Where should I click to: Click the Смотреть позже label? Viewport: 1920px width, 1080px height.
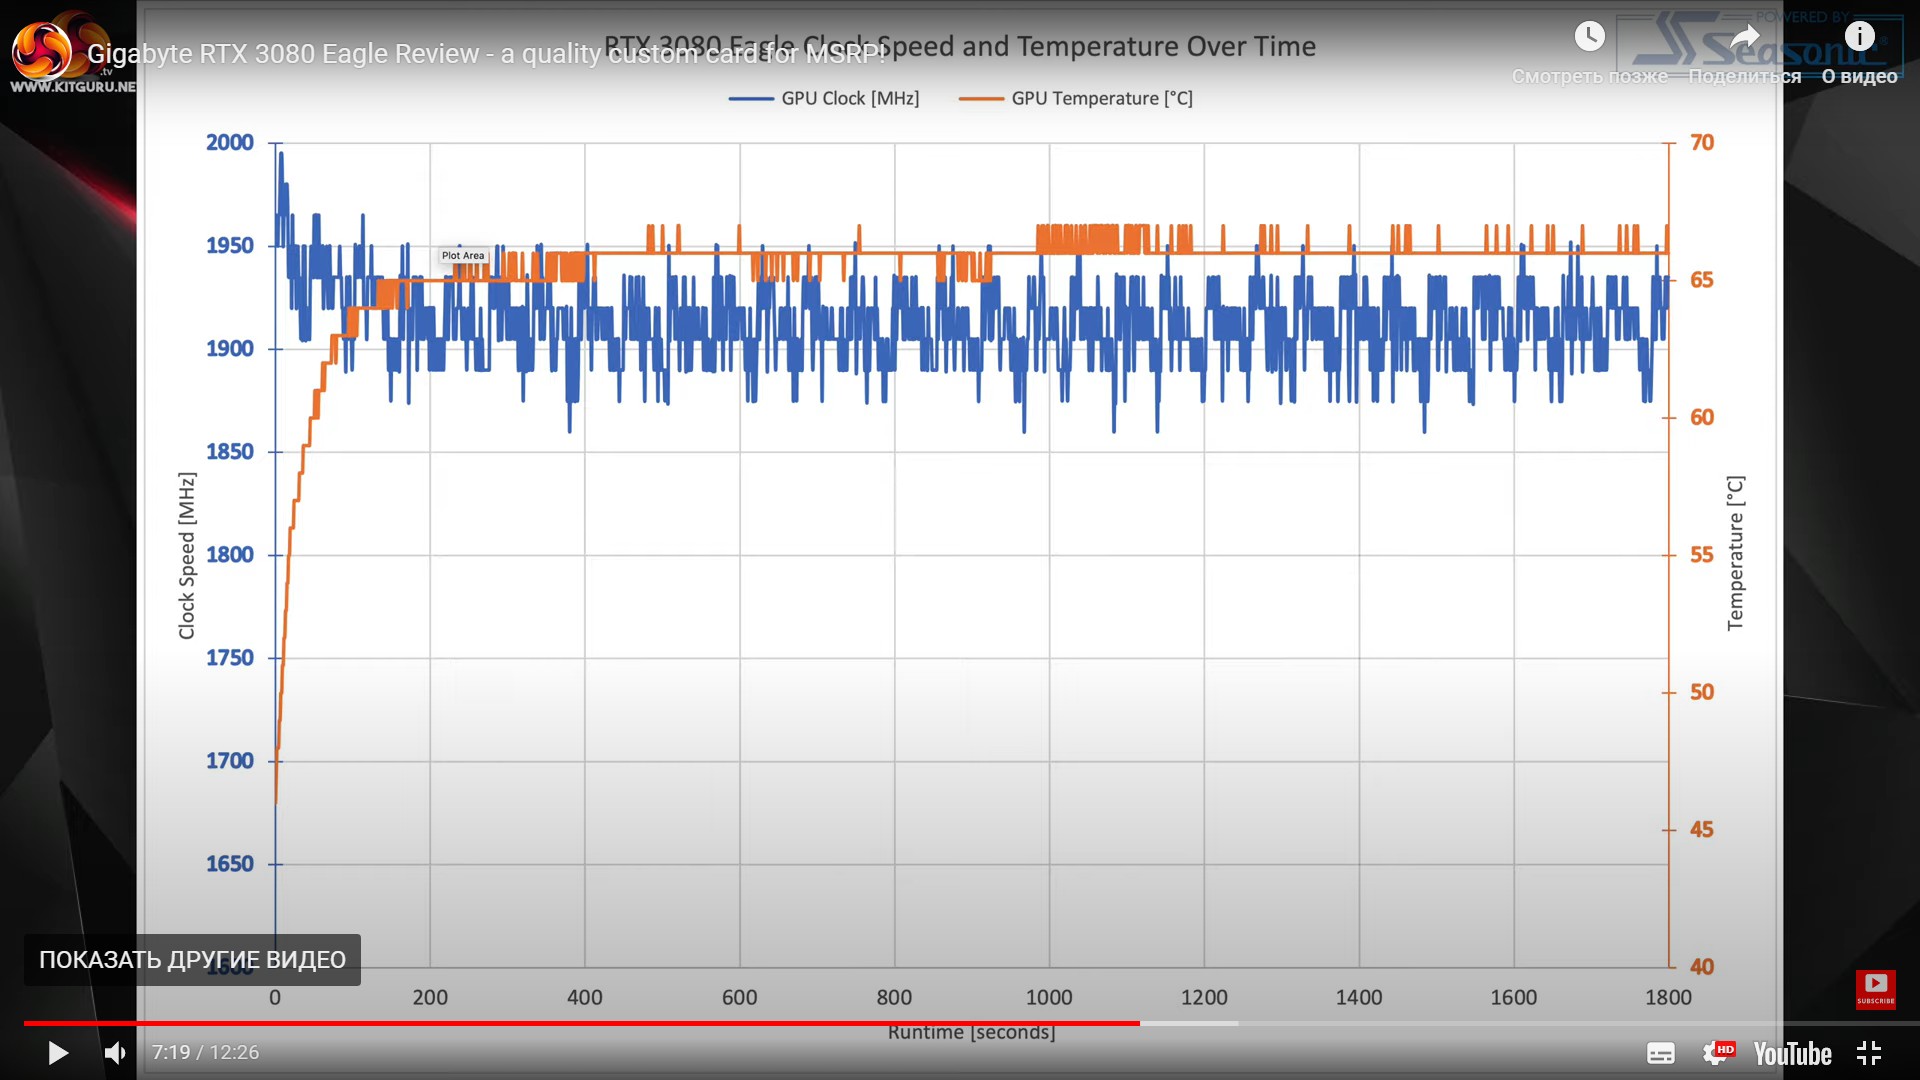pyautogui.click(x=1589, y=77)
